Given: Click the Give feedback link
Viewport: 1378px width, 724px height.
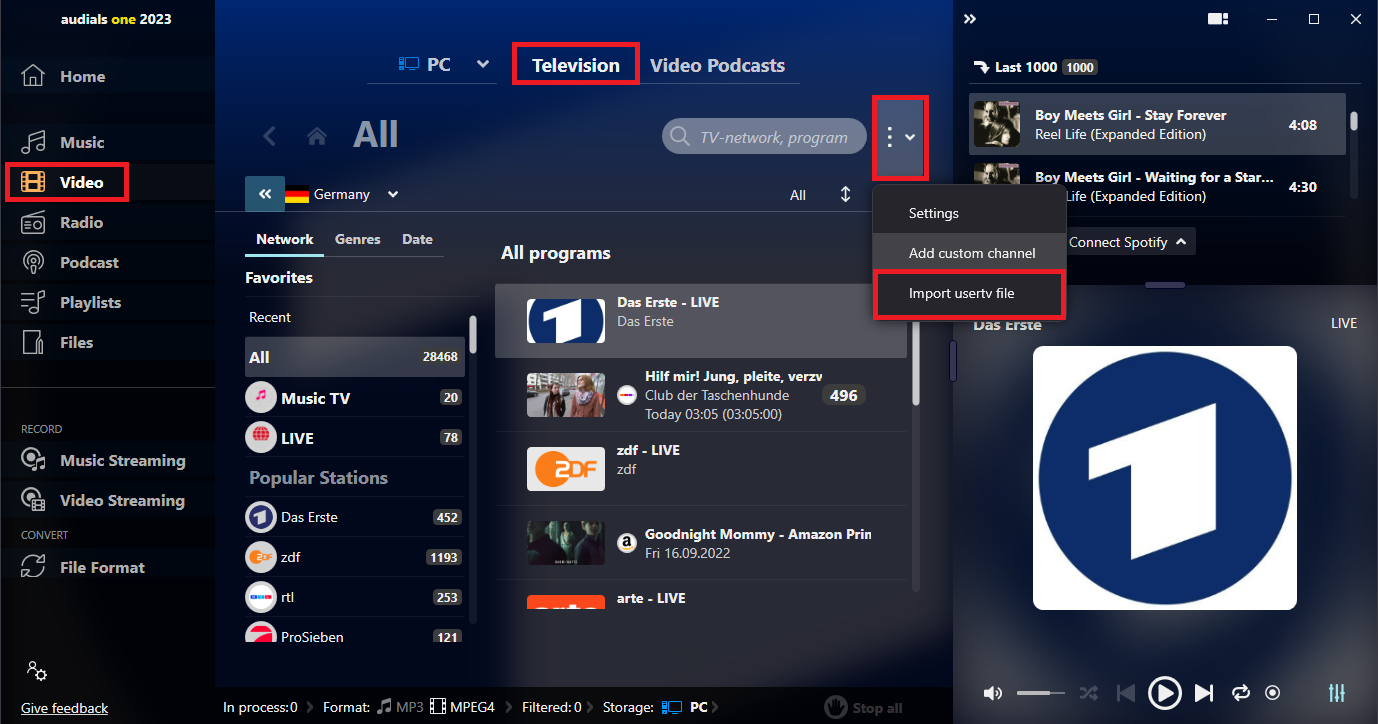Looking at the screenshot, I should tap(64, 708).
